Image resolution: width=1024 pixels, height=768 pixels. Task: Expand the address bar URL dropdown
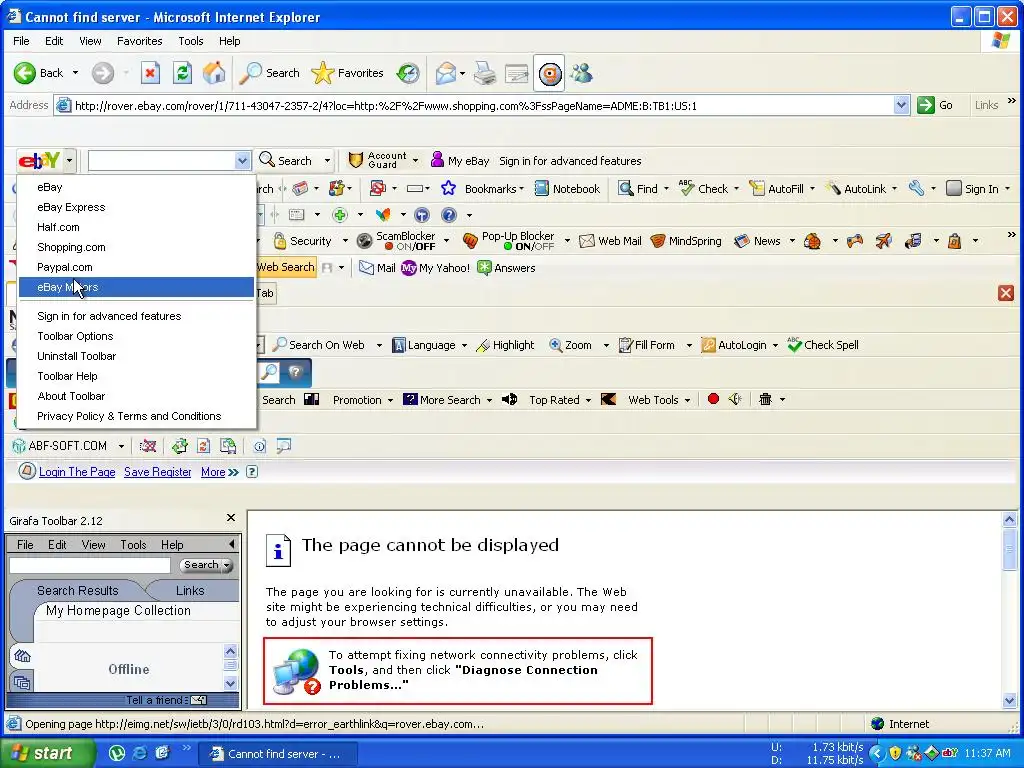click(901, 105)
